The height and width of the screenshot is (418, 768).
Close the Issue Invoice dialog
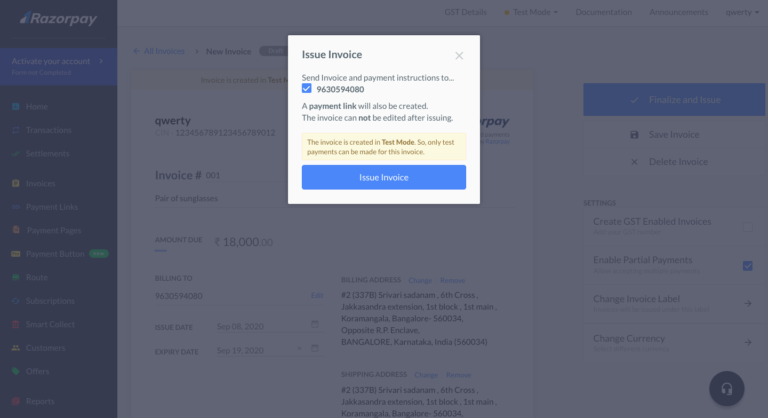[x=459, y=56]
